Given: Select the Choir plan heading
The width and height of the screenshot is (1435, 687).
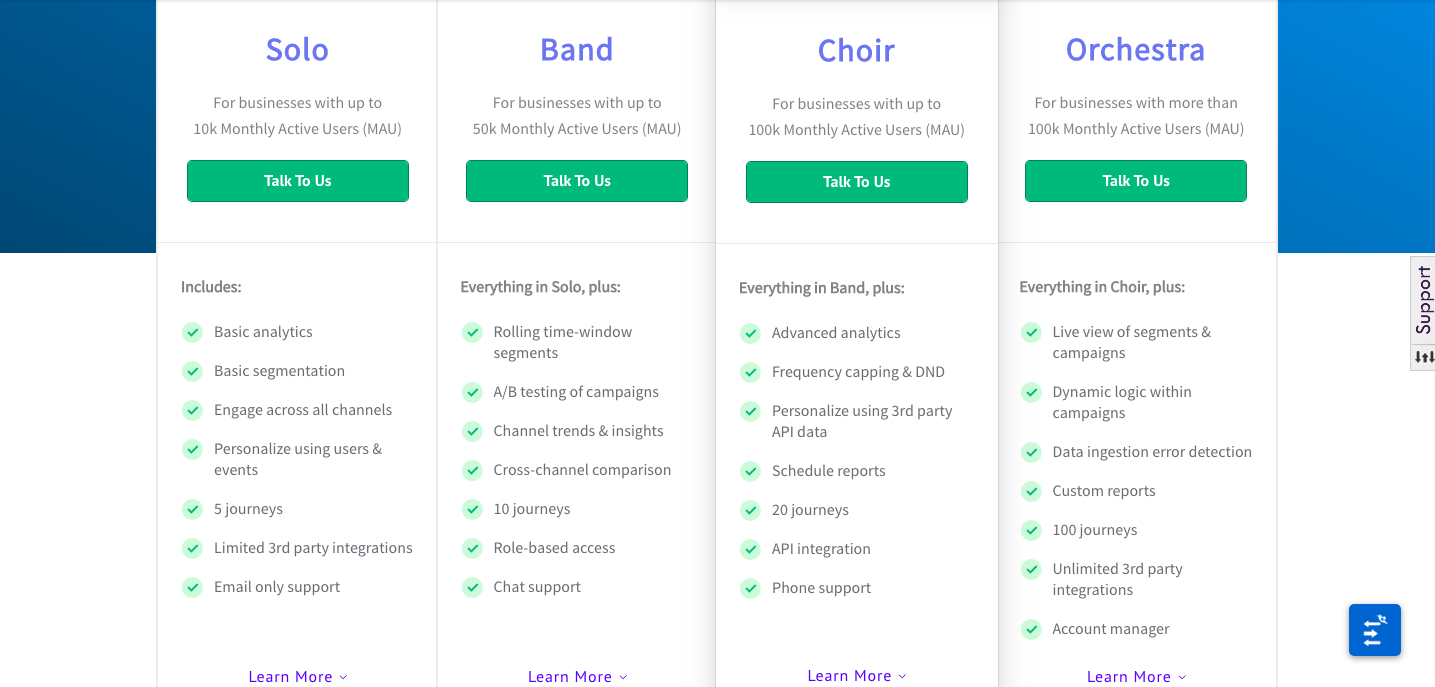Looking at the screenshot, I should point(856,50).
